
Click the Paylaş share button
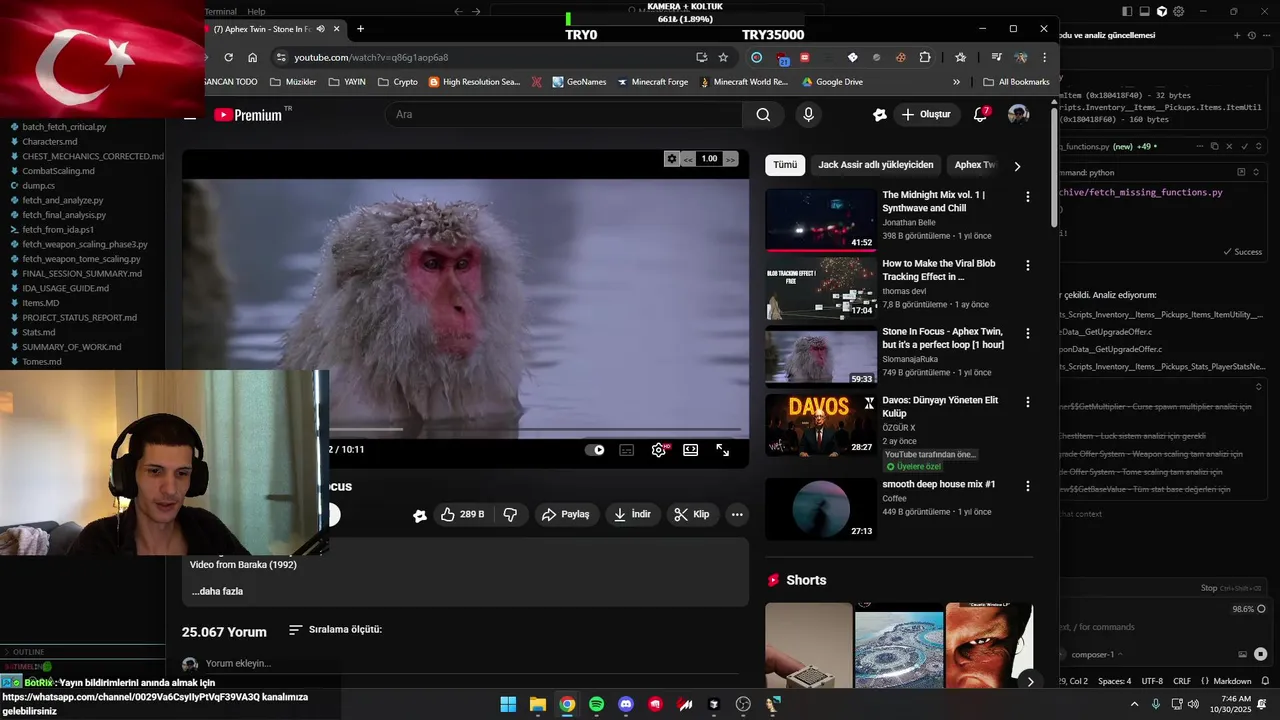565,514
